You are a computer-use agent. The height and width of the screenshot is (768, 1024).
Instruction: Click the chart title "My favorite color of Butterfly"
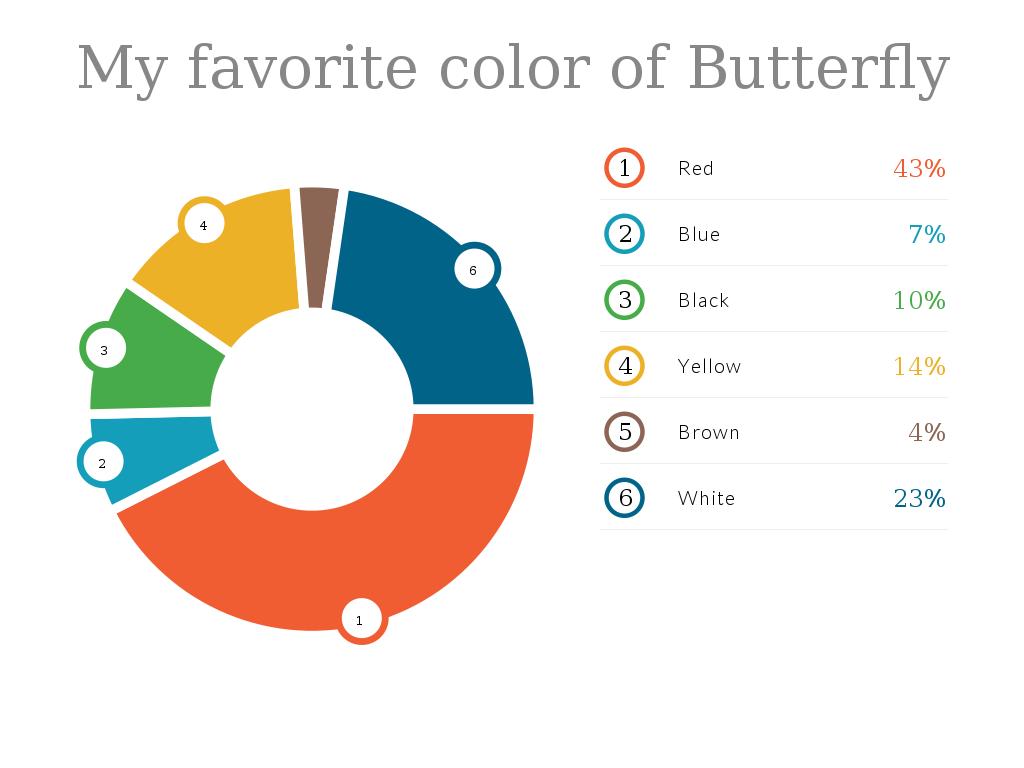pos(513,68)
